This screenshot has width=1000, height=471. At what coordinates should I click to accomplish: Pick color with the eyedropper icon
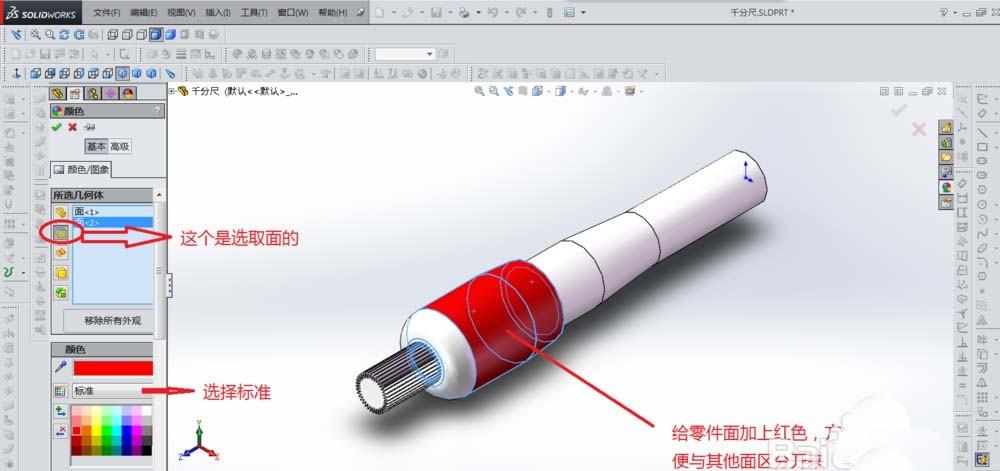pyautogui.click(x=61, y=367)
